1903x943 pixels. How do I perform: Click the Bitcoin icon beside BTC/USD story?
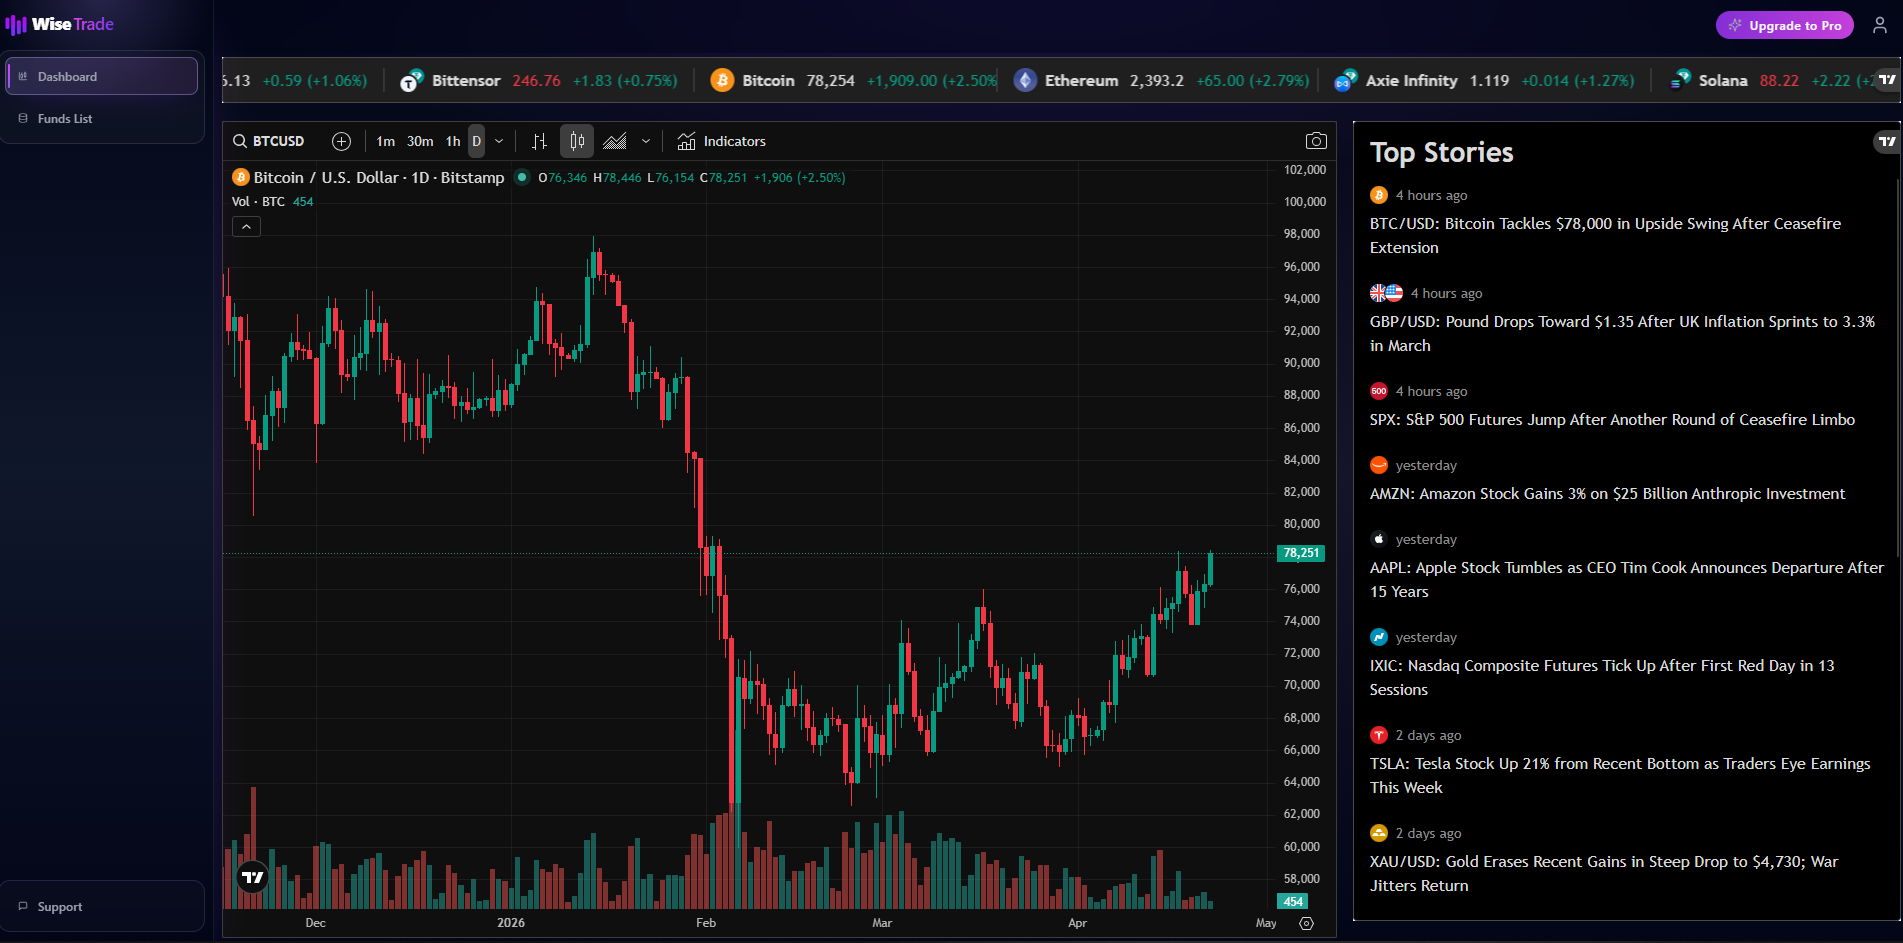pyautogui.click(x=1379, y=195)
